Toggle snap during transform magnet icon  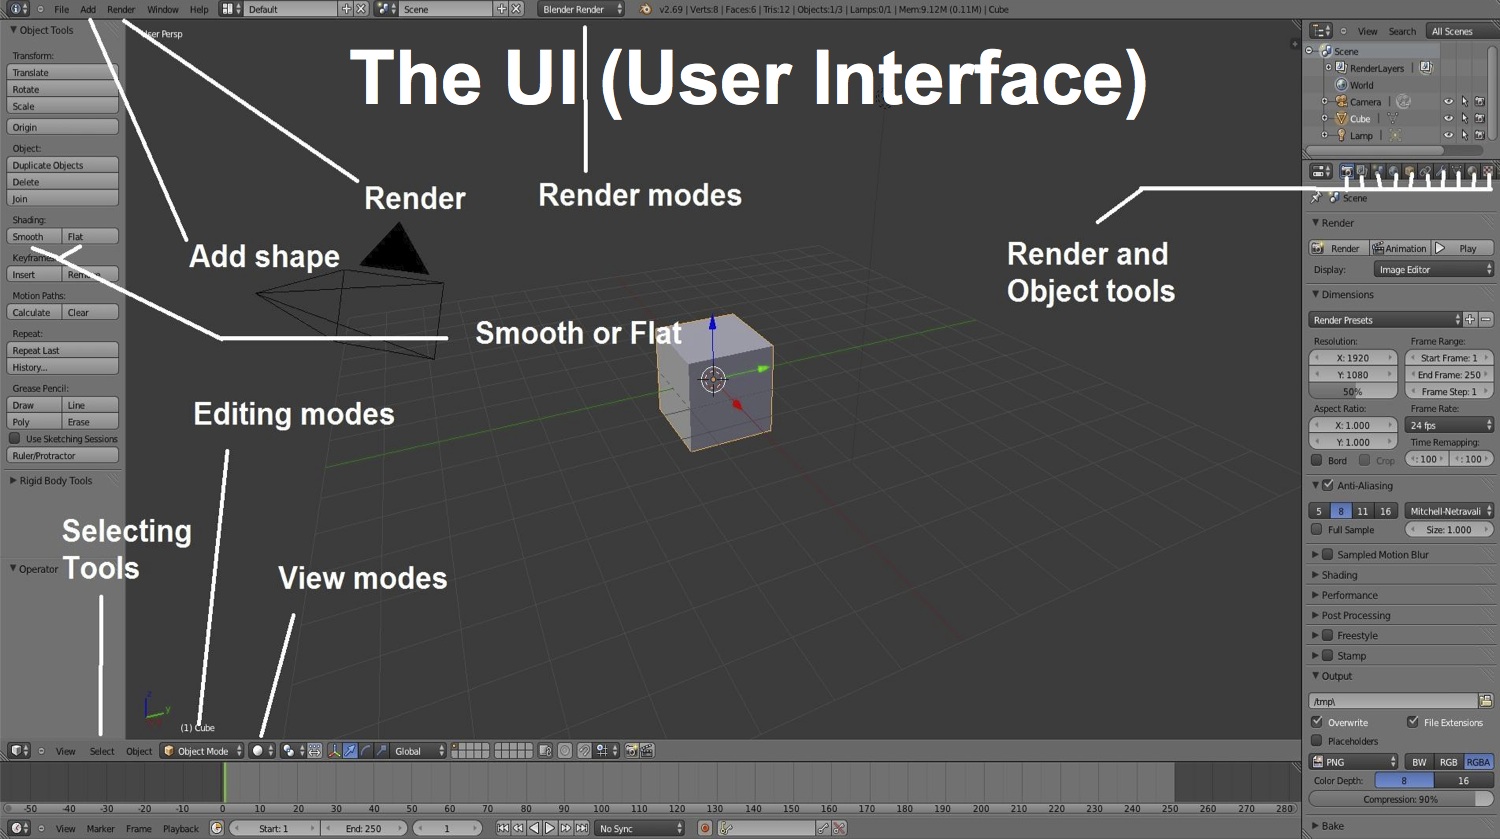pyautogui.click(x=584, y=751)
